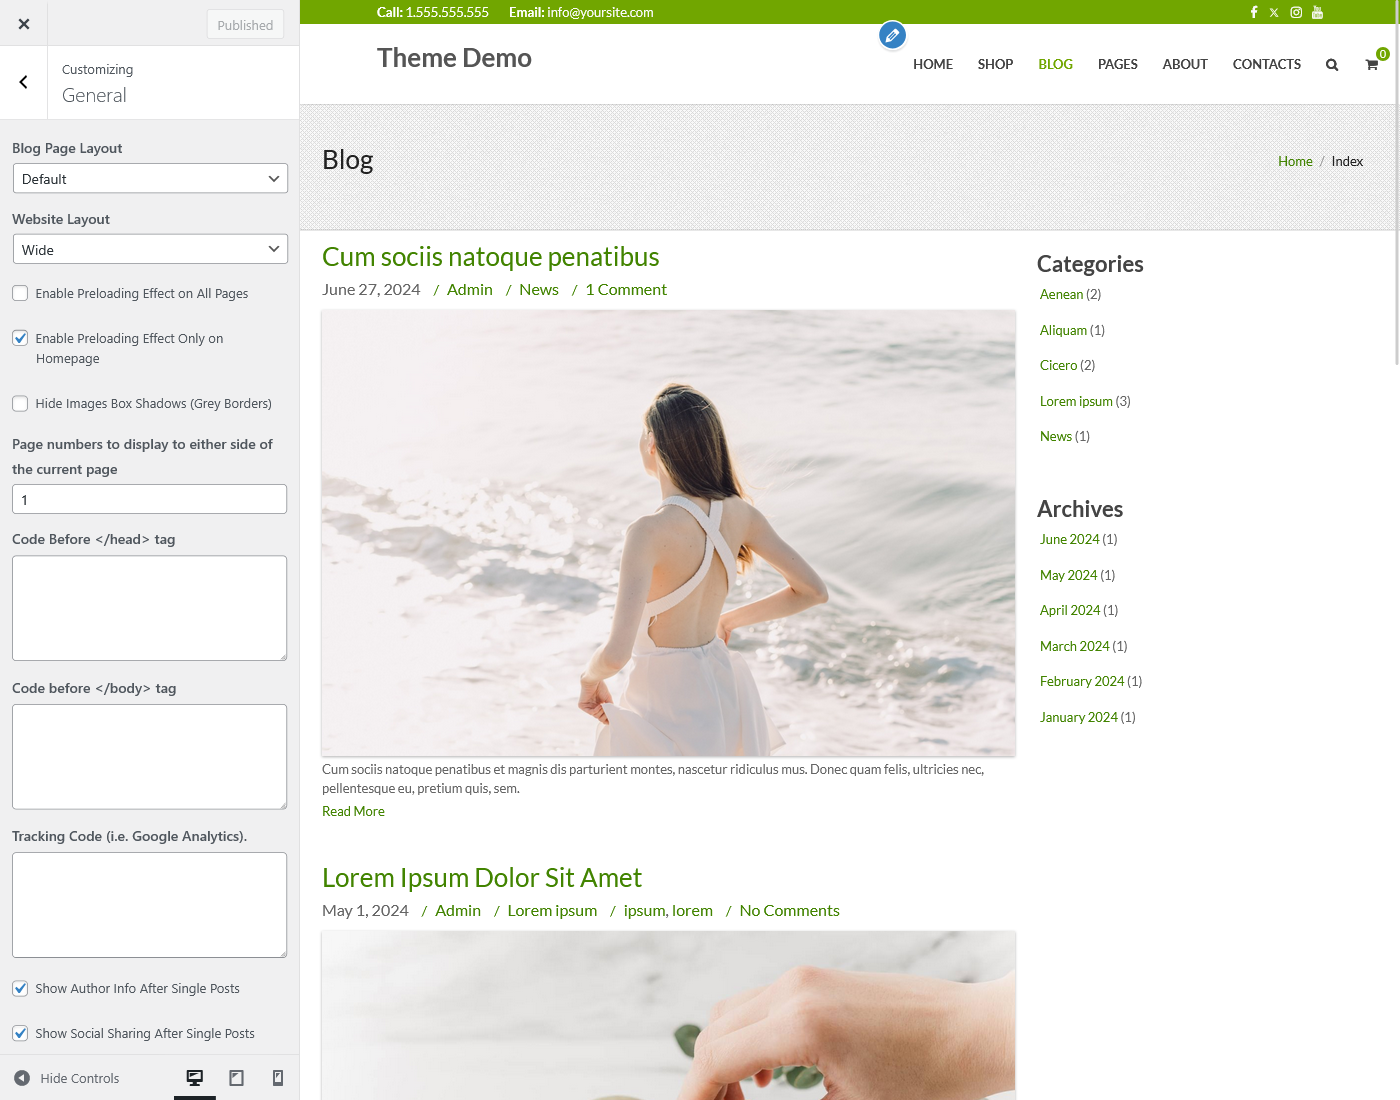Switch to tablet preview mode
Screen dimensions: 1400x1100
(237, 1078)
